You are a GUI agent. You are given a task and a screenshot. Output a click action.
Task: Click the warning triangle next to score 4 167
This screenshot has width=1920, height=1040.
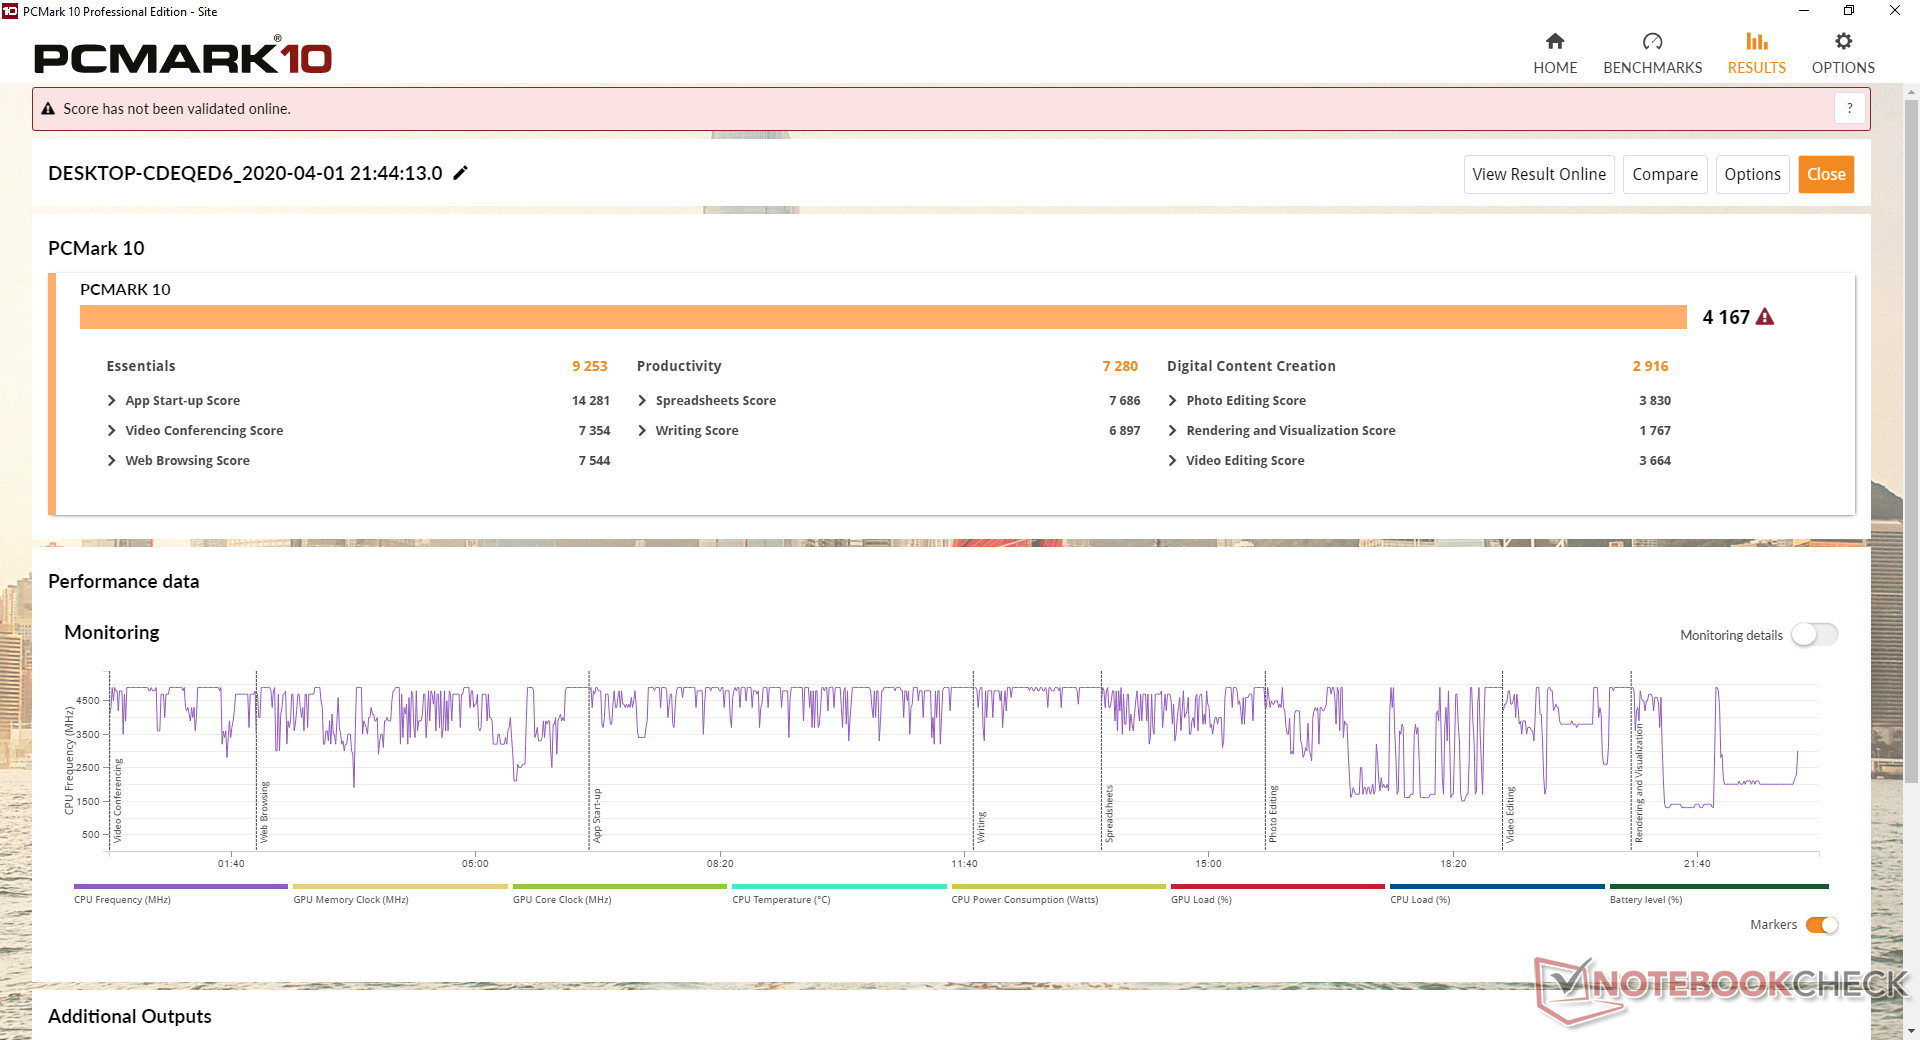coord(1765,317)
